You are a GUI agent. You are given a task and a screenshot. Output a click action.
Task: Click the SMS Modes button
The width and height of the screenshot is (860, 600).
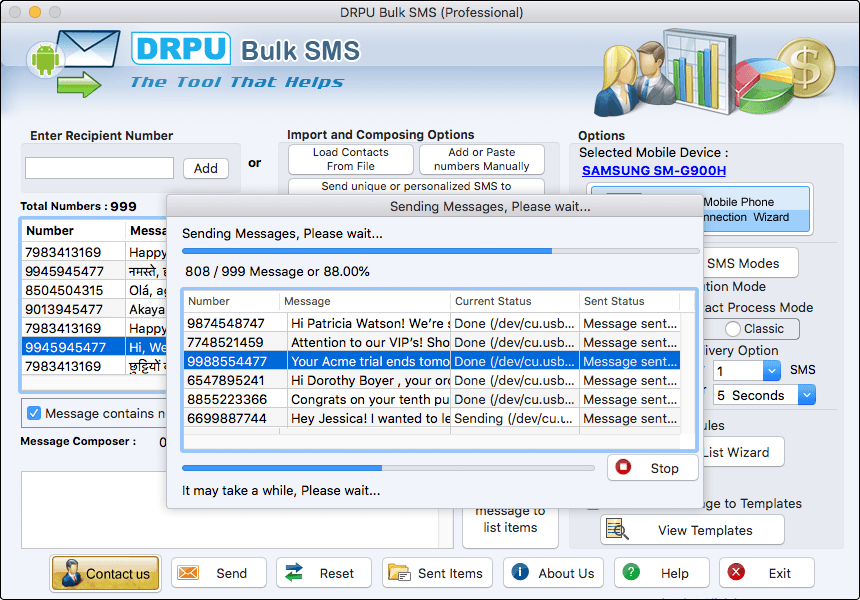click(x=750, y=263)
